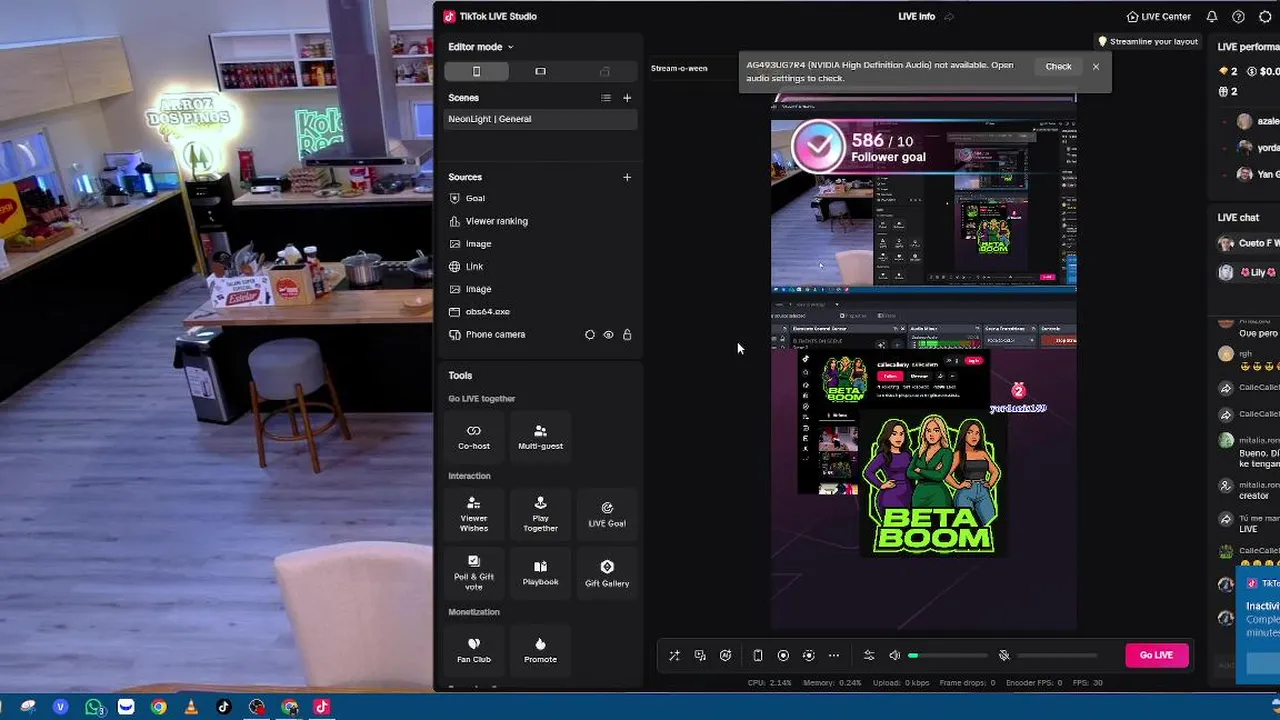Viewport: 1280px width, 720px height.
Task: Select the Stream-o-ween label
Action: [x=679, y=68]
